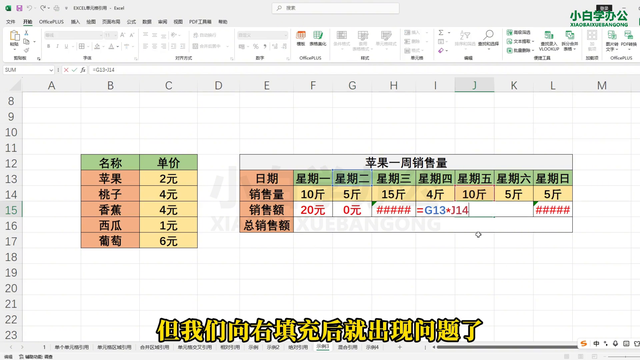Open the font size combo box
Screen dimensions: 640x360
[x=110, y=35]
